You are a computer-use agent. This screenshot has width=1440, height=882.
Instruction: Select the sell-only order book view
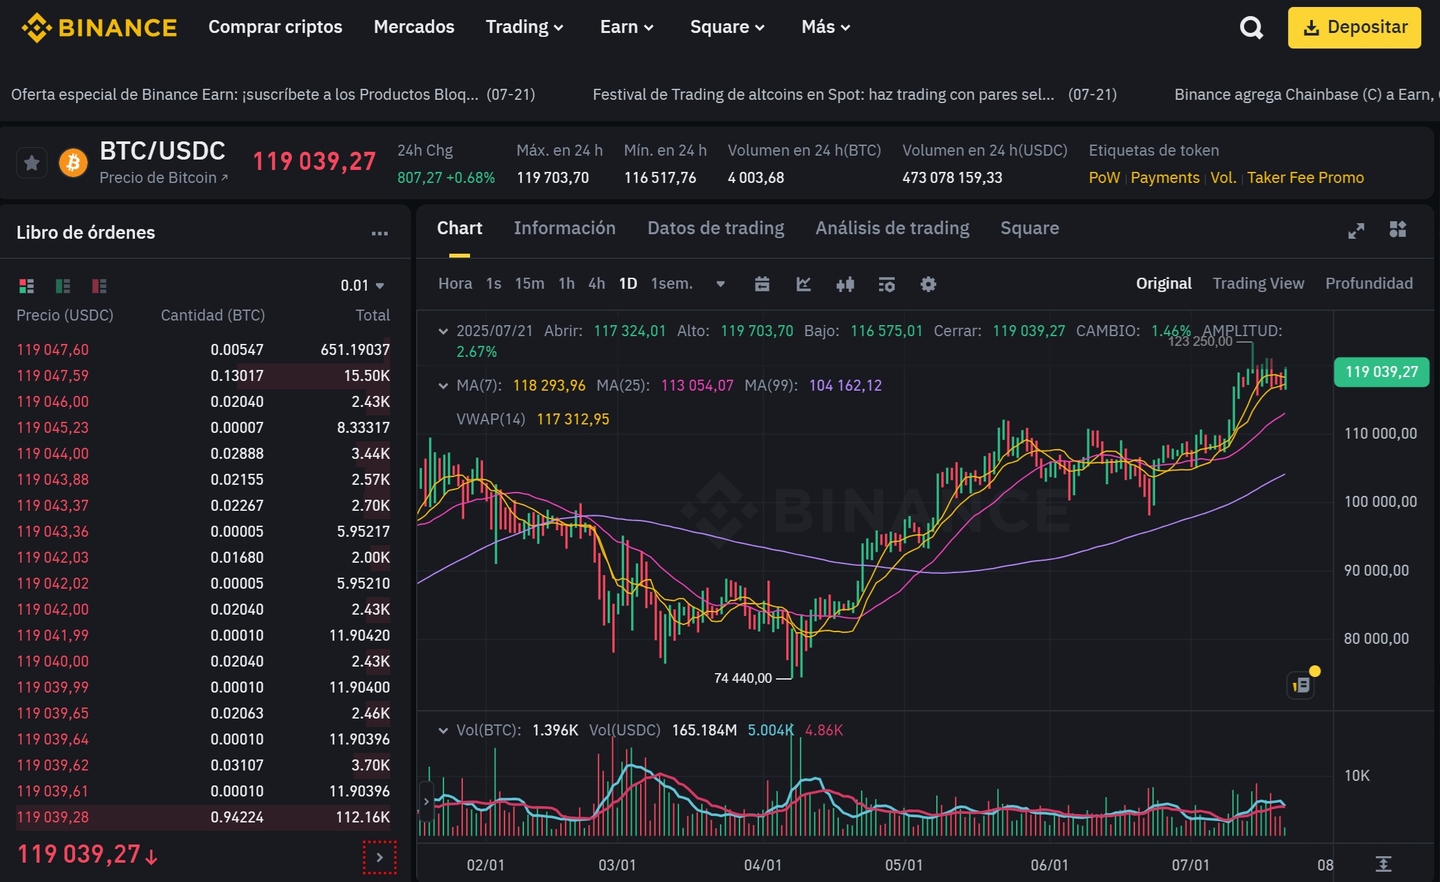98,285
